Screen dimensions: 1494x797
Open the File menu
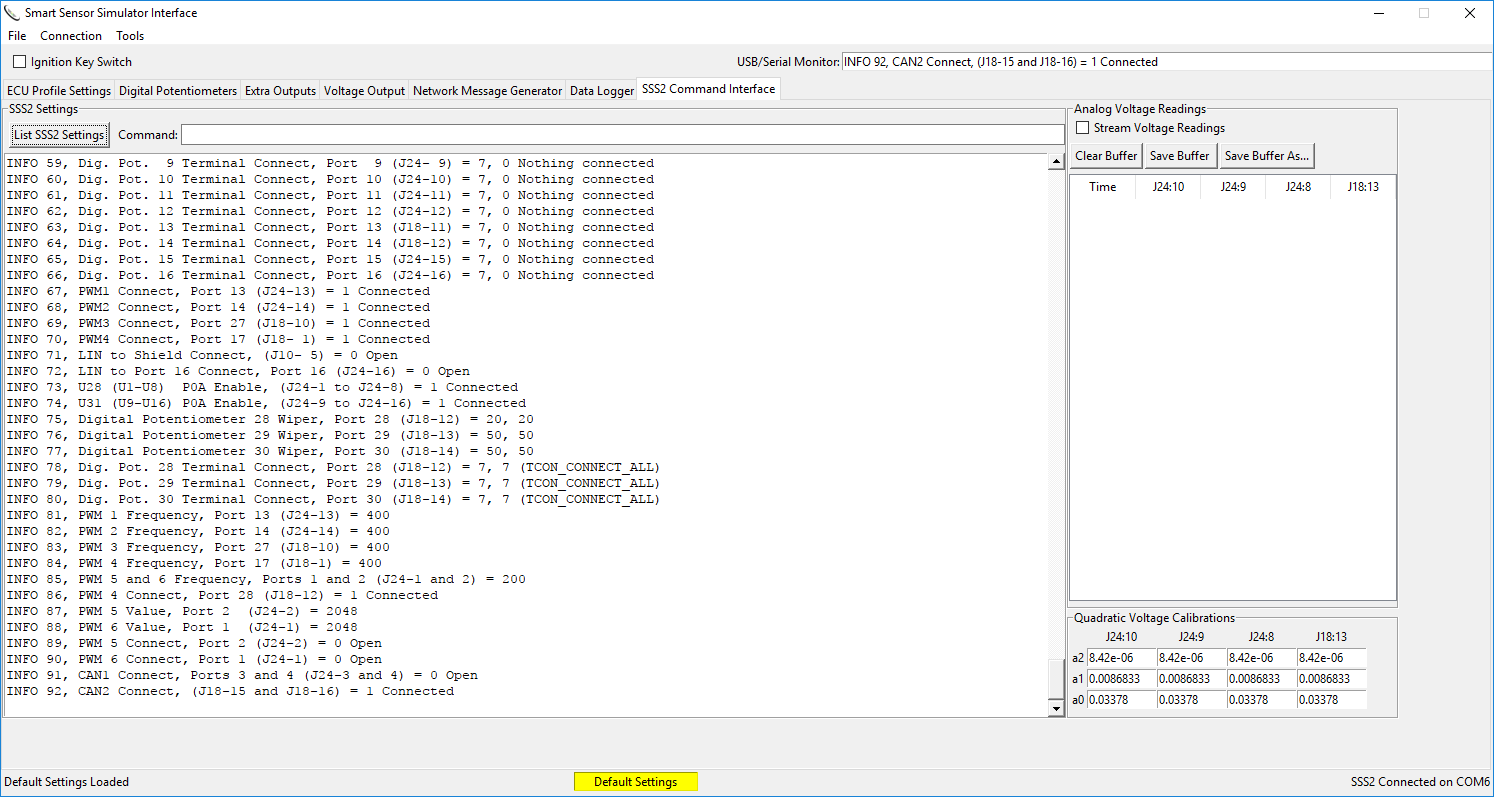coord(17,36)
